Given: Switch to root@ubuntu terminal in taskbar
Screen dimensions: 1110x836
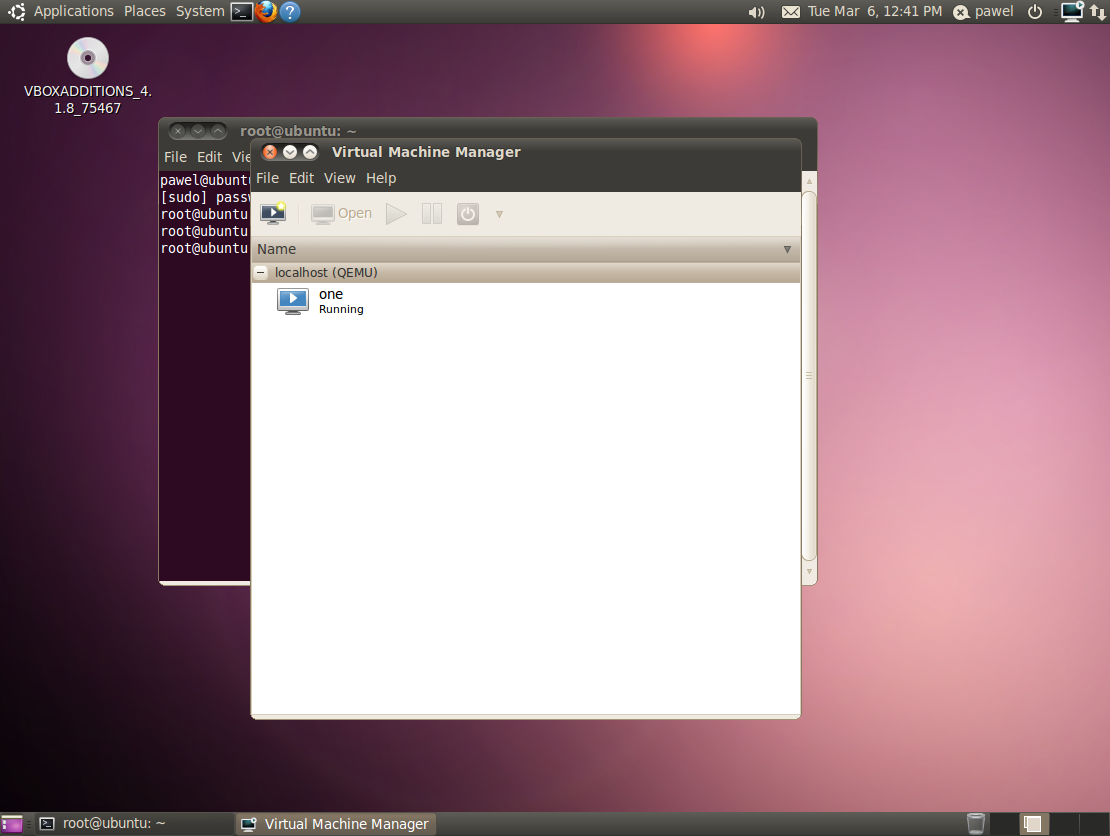Looking at the screenshot, I should pos(102,824).
